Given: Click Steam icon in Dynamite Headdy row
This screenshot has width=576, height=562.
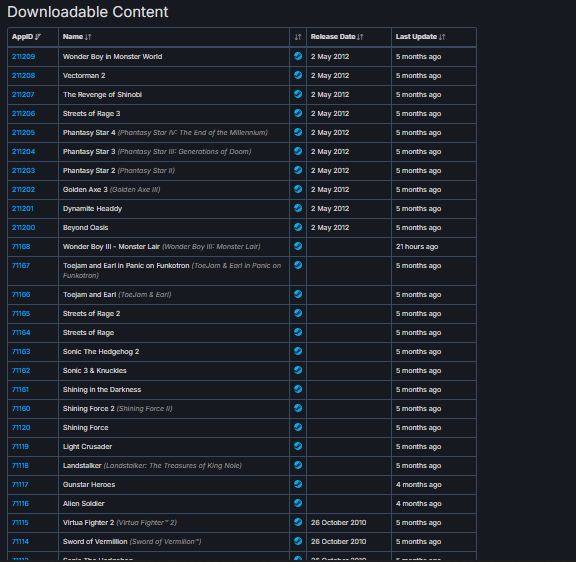Looking at the screenshot, I should (298, 208).
